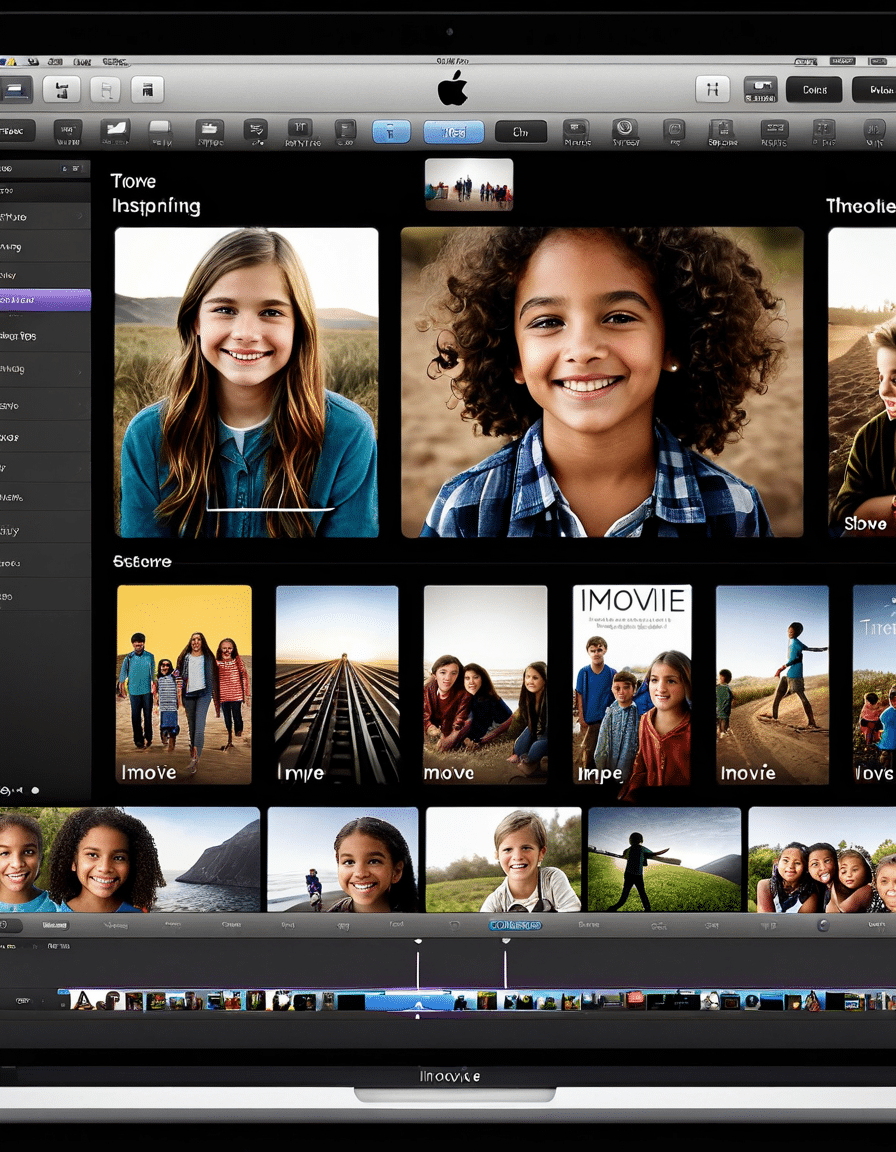Select the wide blue highlighted toolbar tab

(x=454, y=132)
